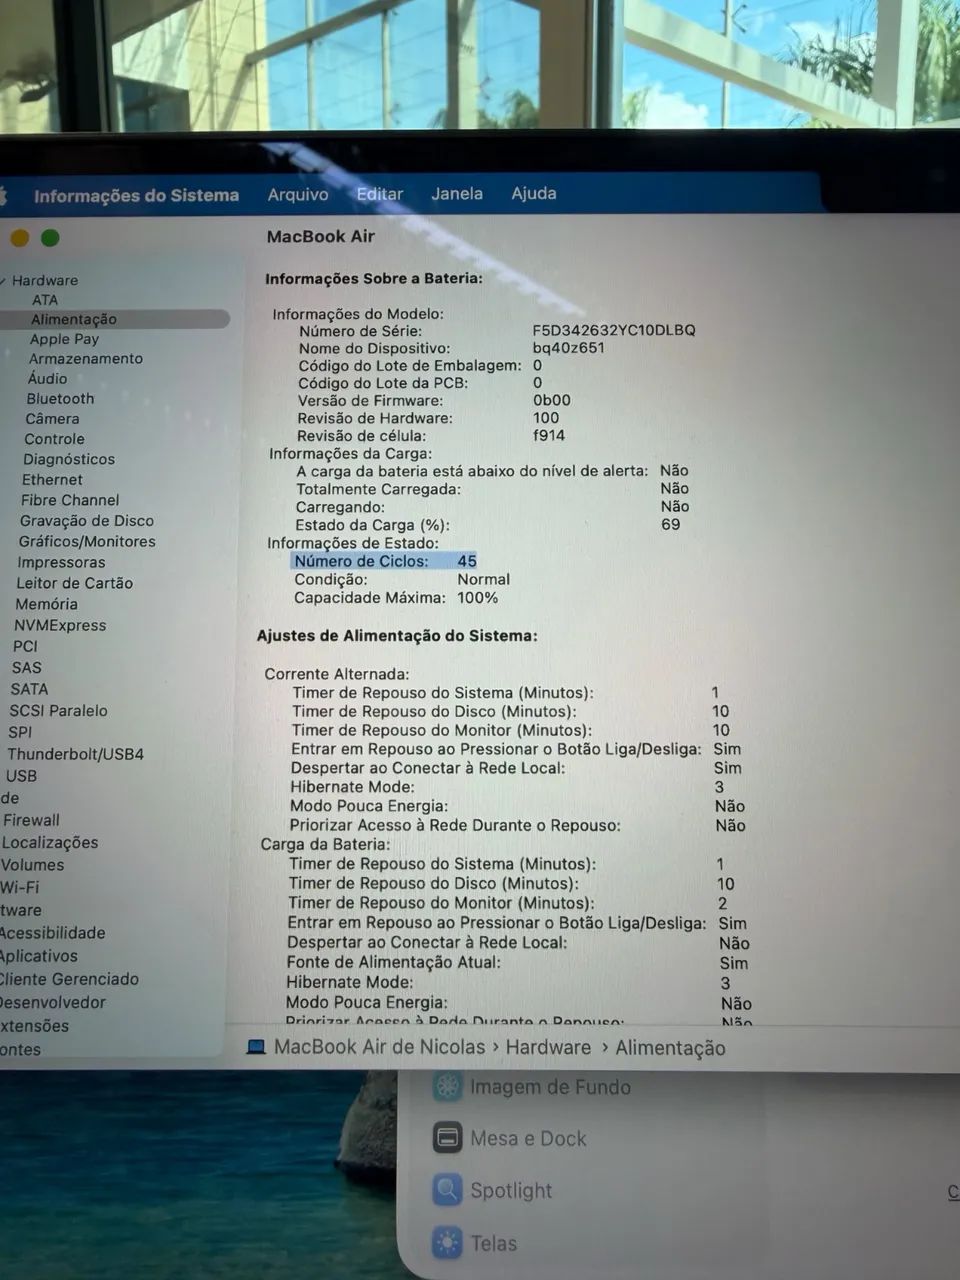960x1280 pixels.
Task: Click the green zoom window button
Action: (x=50, y=238)
